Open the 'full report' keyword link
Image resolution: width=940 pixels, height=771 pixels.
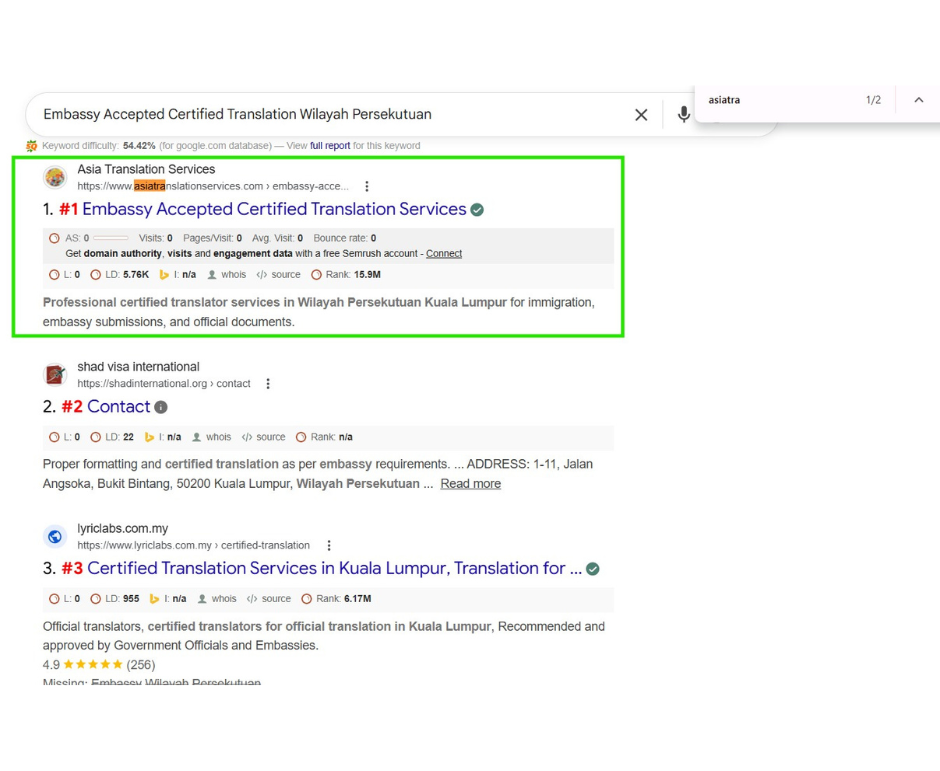coord(330,146)
